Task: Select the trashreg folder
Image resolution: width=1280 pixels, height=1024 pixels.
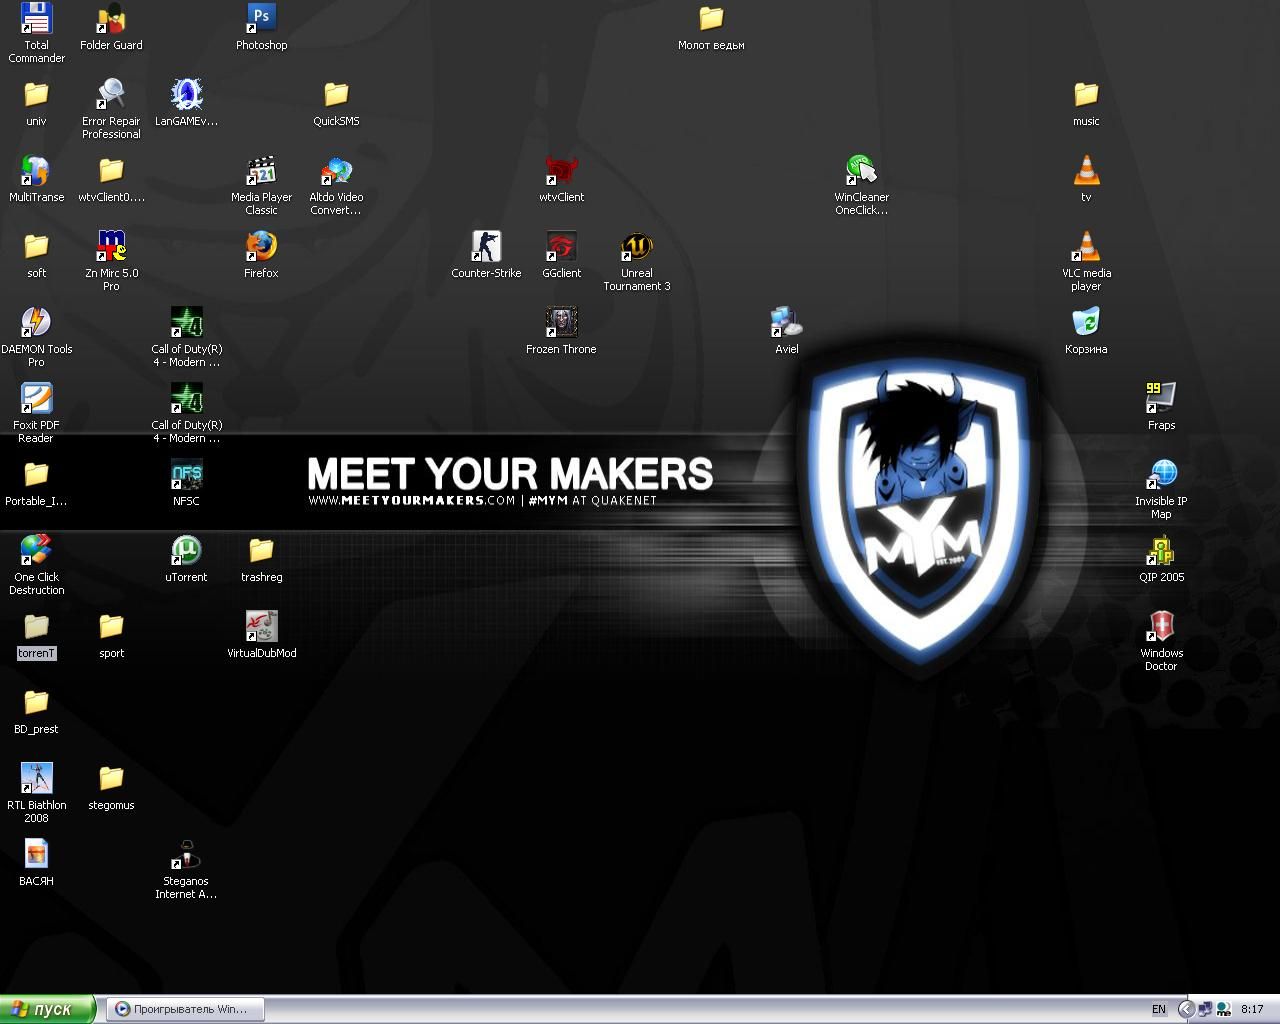Action: 261,550
